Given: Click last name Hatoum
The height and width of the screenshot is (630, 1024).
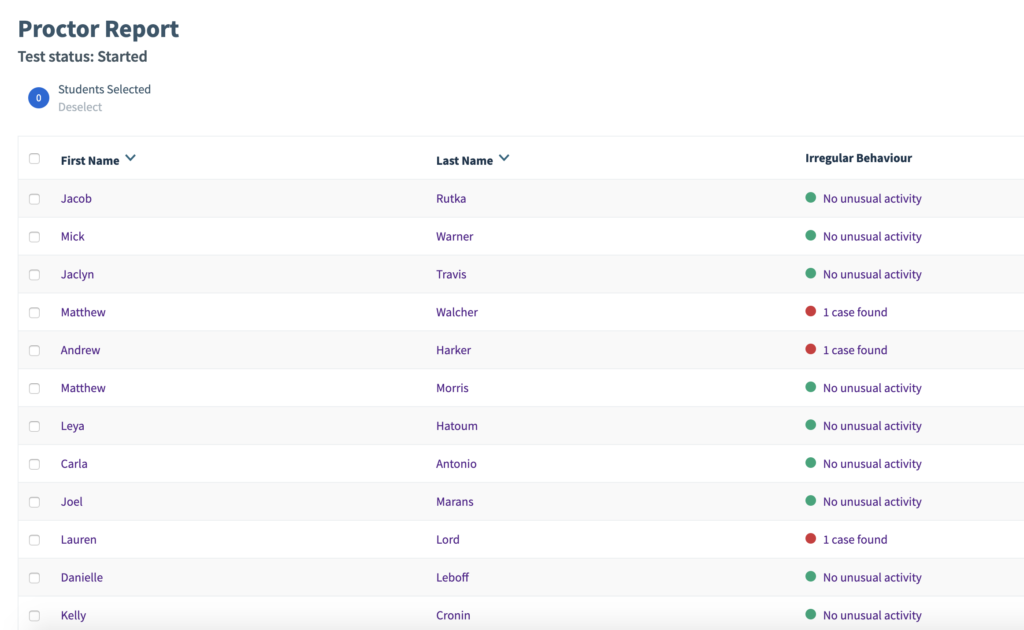Looking at the screenshot, I should [x=456, y=426].
